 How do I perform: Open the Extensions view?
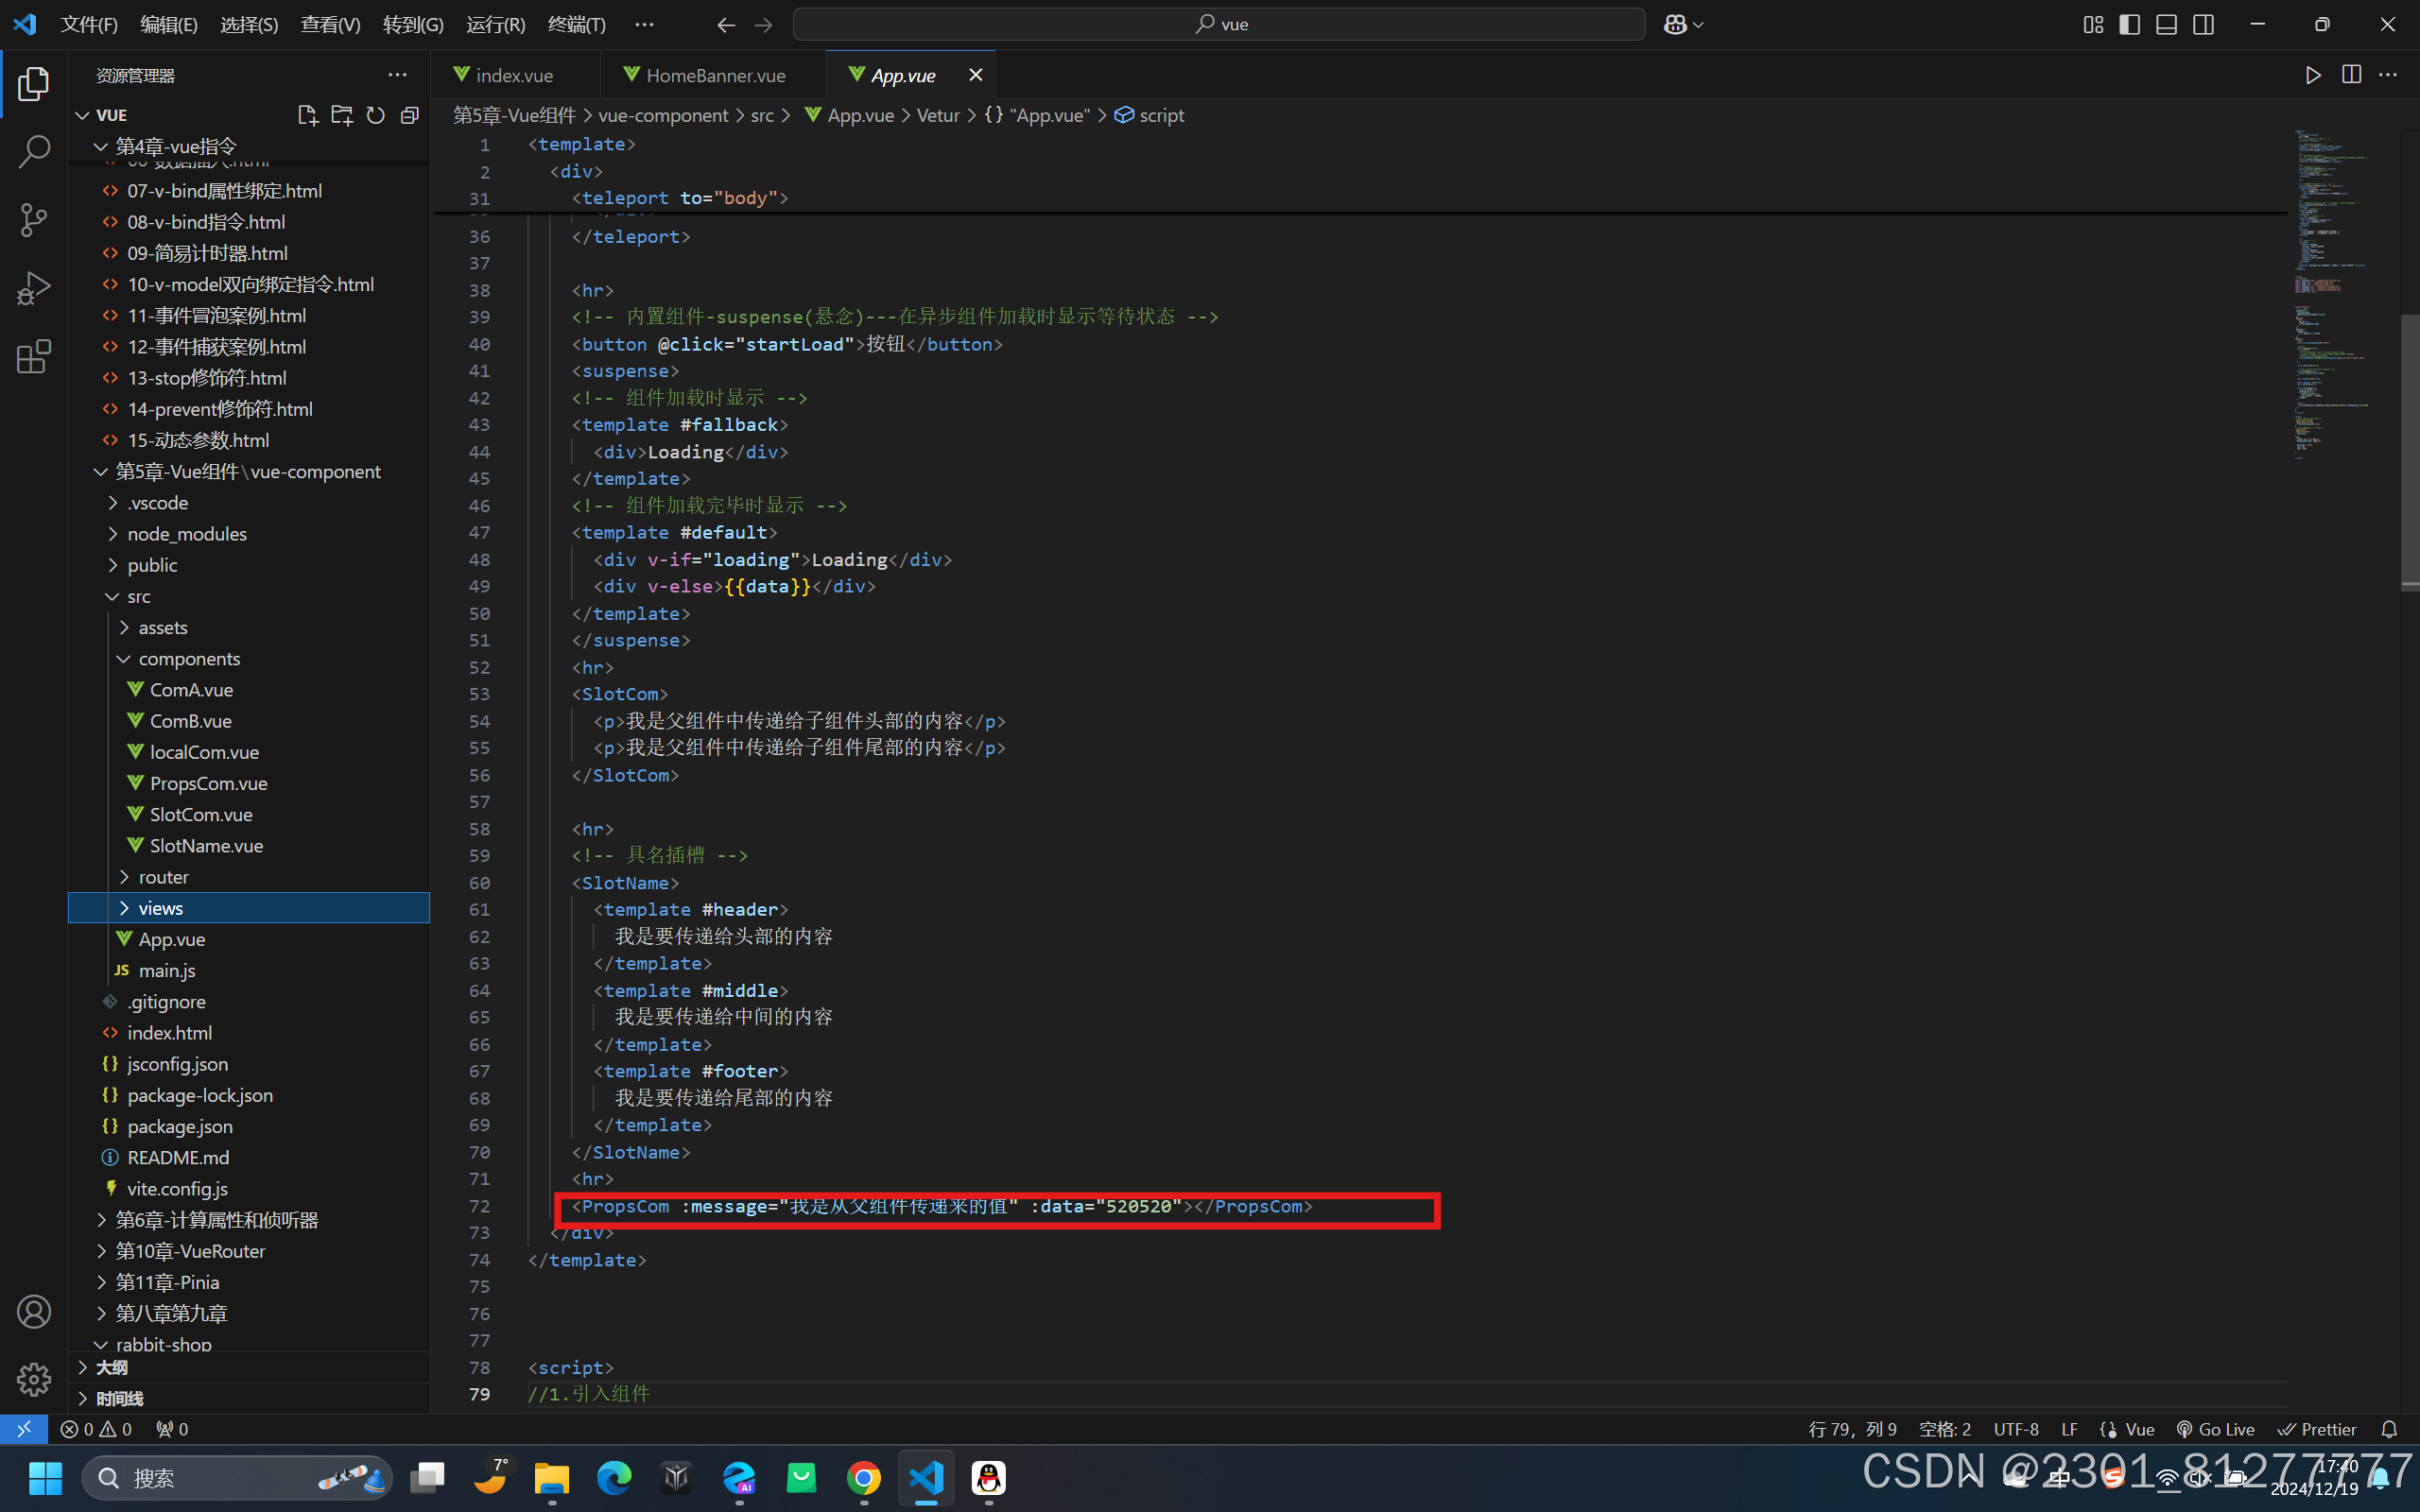point(34,356)
